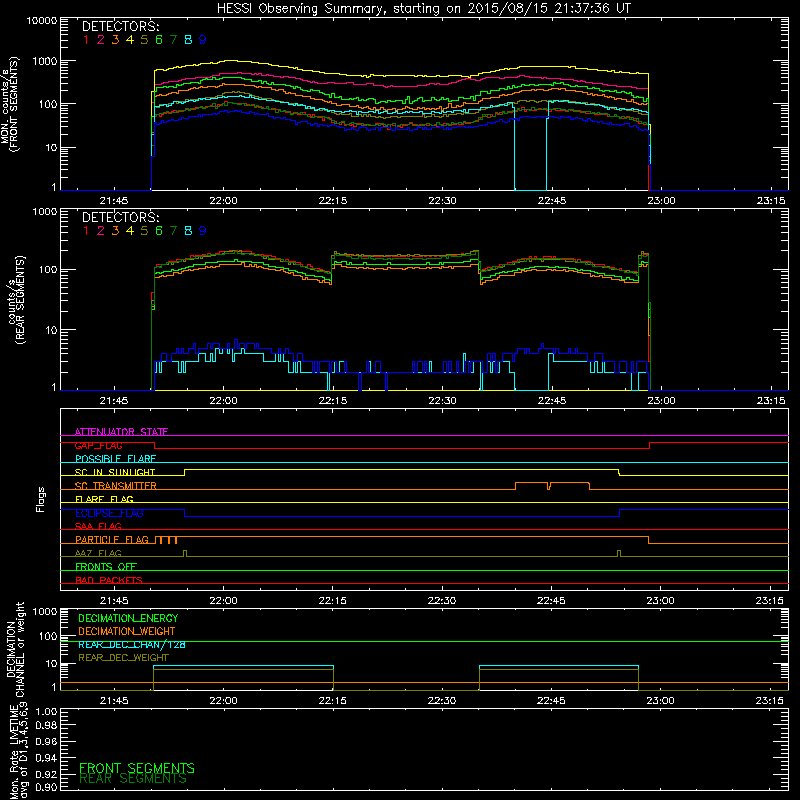This screenshot has height=800, width=800.
Task: Click the 22:00 tick under front segments plot
Action: [223, 201]
